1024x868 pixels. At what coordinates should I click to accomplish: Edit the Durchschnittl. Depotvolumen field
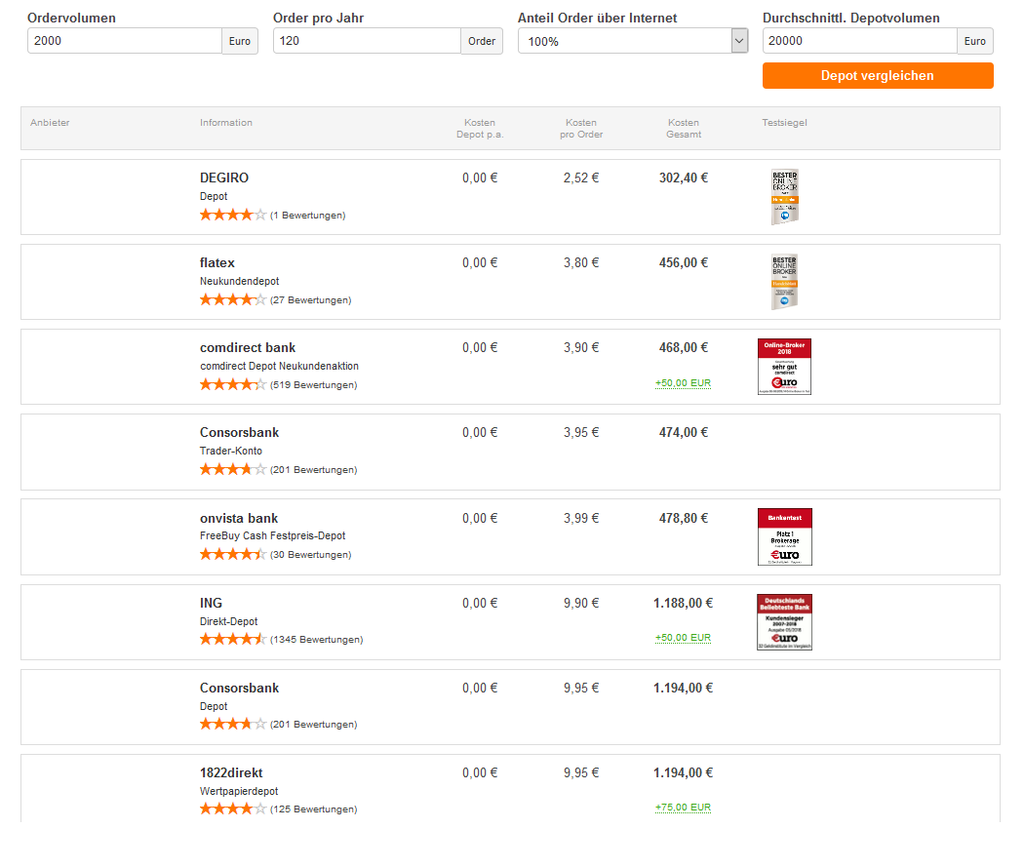point(859,41)
